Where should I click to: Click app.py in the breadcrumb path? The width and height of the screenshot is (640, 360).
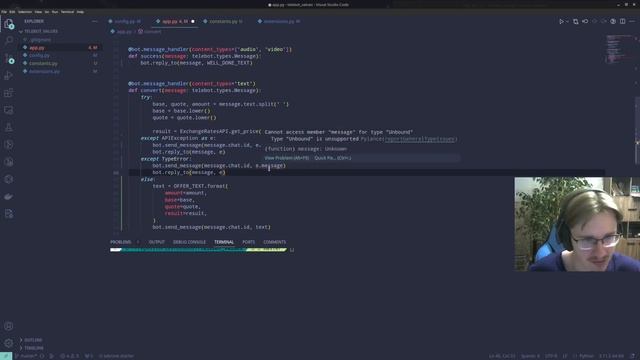124,31
